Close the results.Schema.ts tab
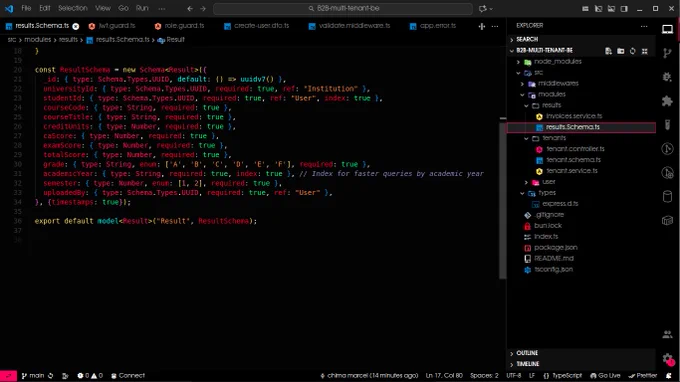The height and width of the screenshot is (382, 680). click(76, 26)
